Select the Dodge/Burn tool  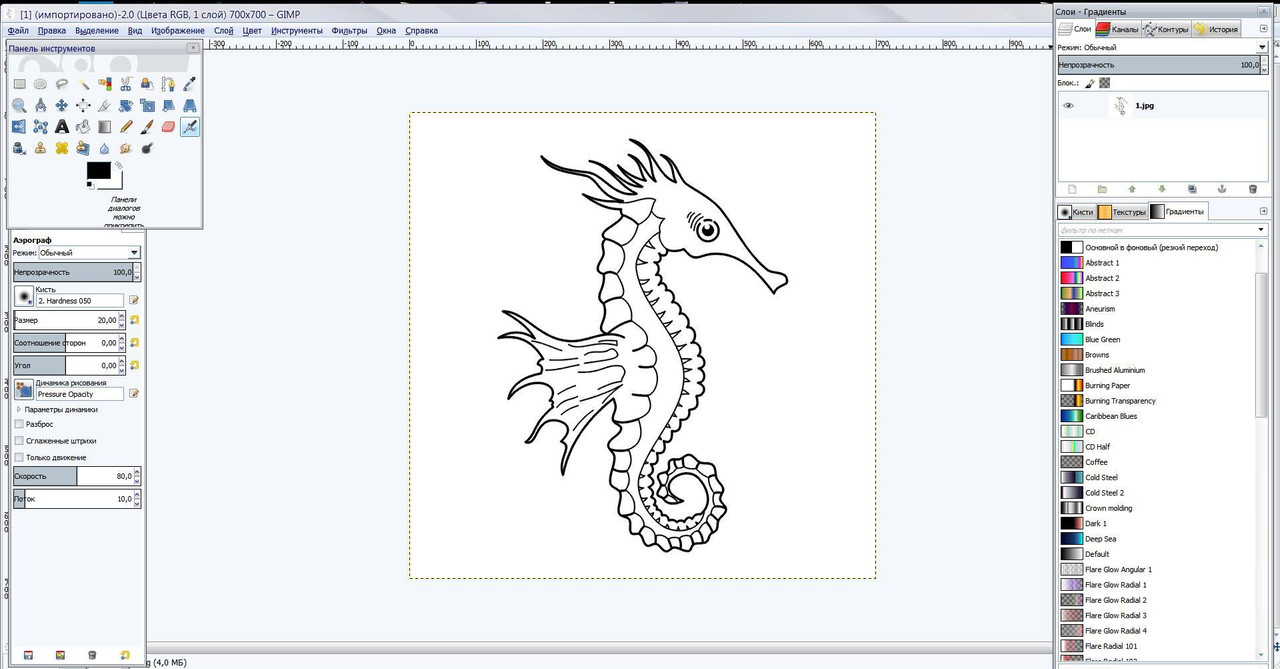(x=147, y=148)
